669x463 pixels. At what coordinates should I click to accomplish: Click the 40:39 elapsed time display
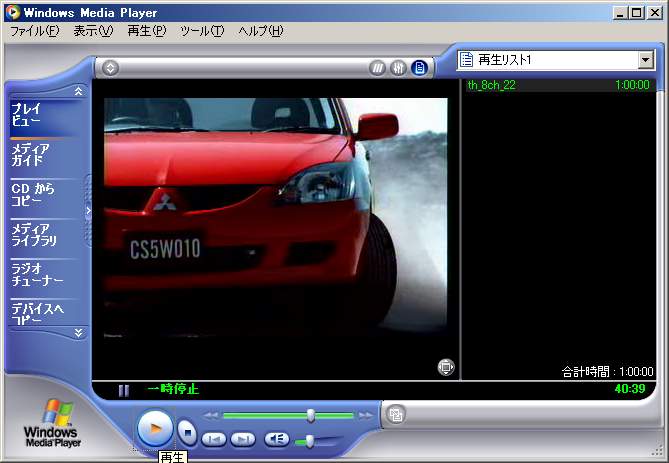coord(630,389)
